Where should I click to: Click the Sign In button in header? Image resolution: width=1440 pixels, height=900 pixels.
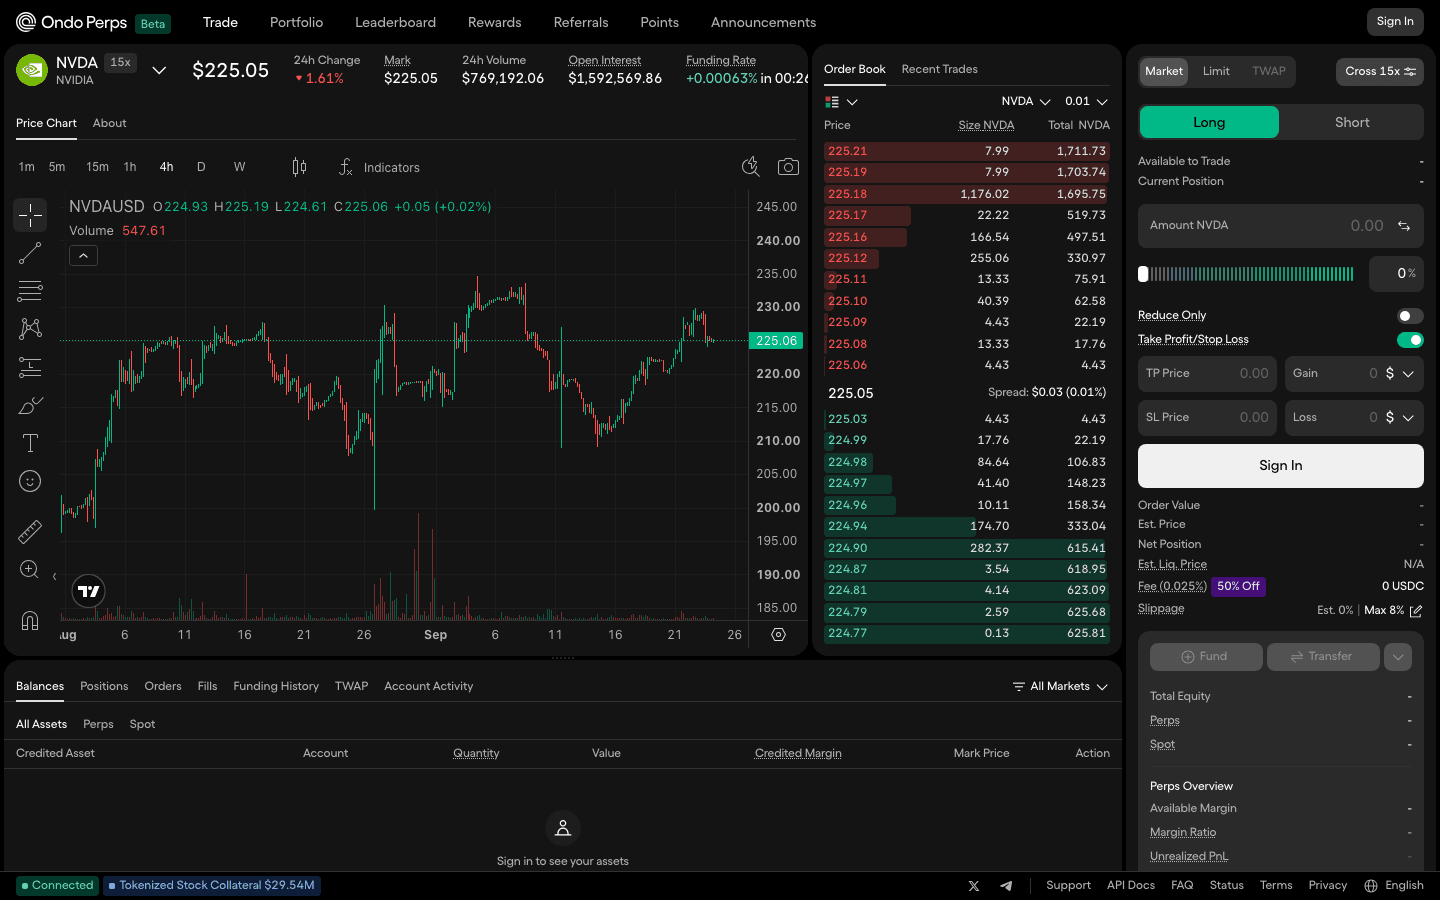[x=1395, y=22]
